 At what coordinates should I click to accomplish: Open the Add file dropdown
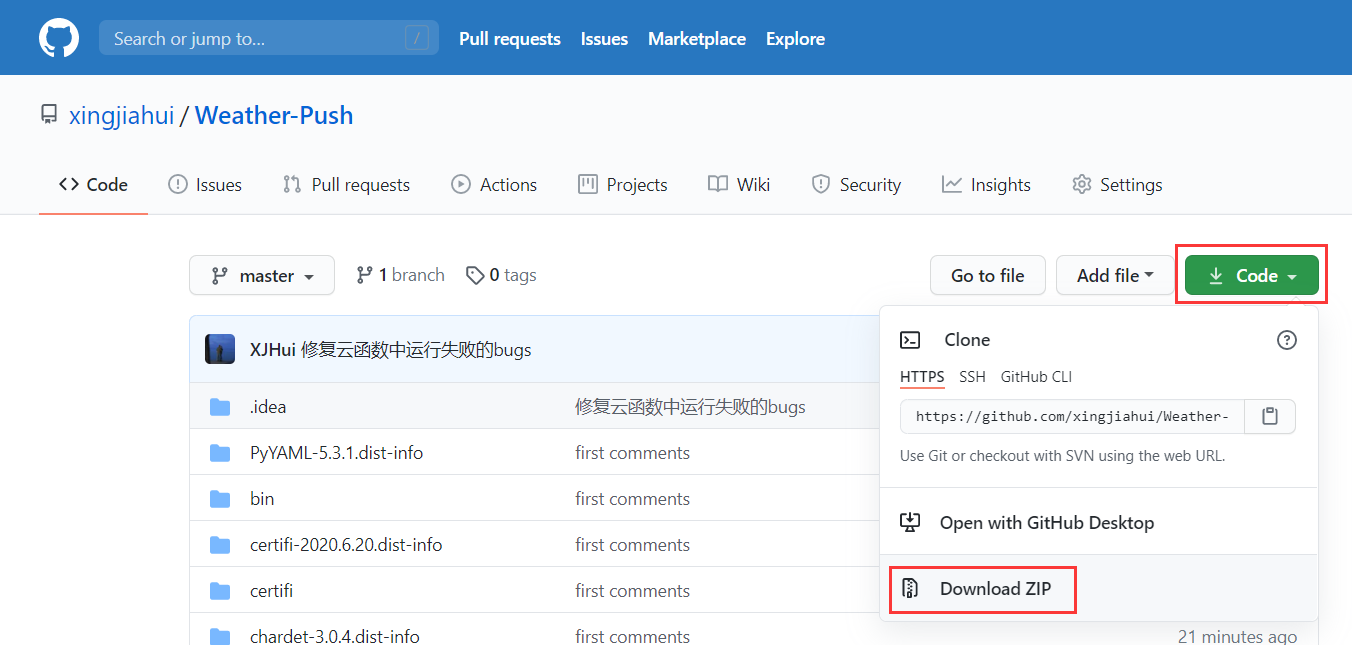coord(1115,275)
